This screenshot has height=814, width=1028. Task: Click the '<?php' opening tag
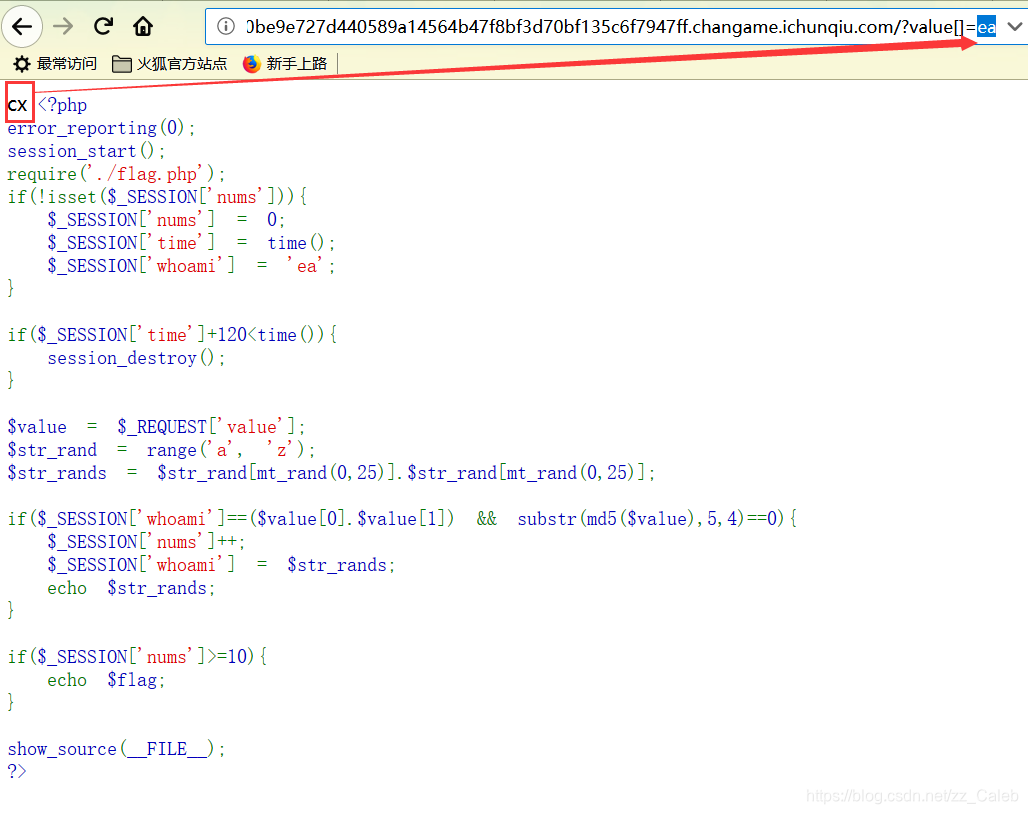pos(62,105)
